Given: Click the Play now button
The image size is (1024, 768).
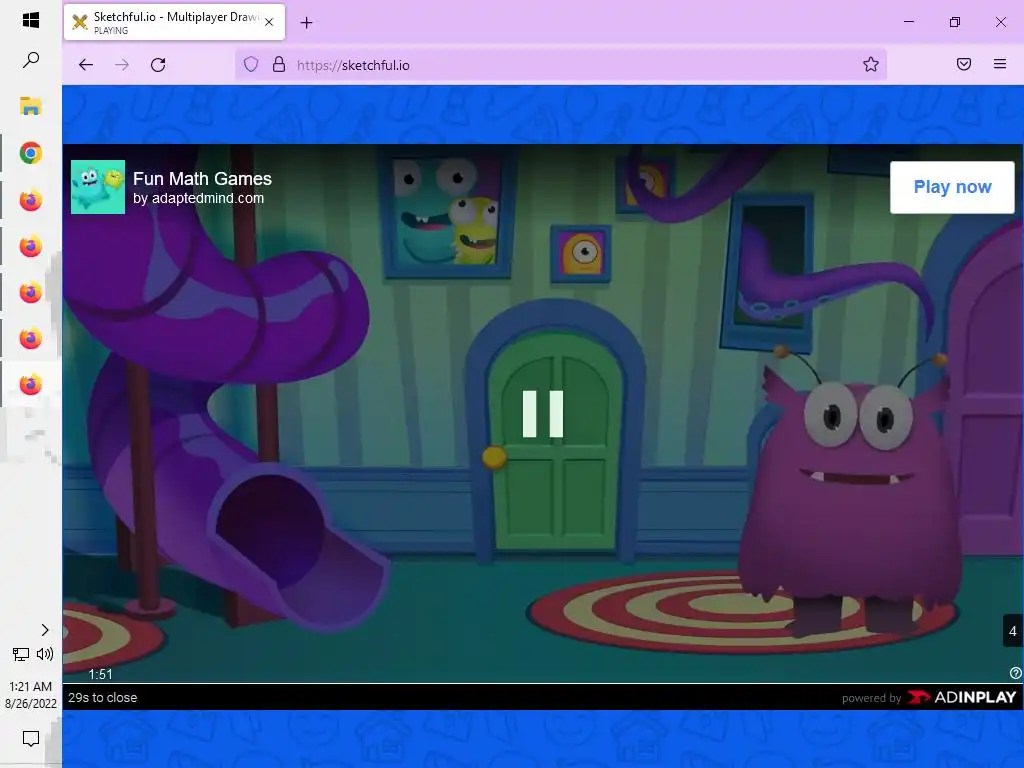Looking at the screenshot, I should [952, 187].
